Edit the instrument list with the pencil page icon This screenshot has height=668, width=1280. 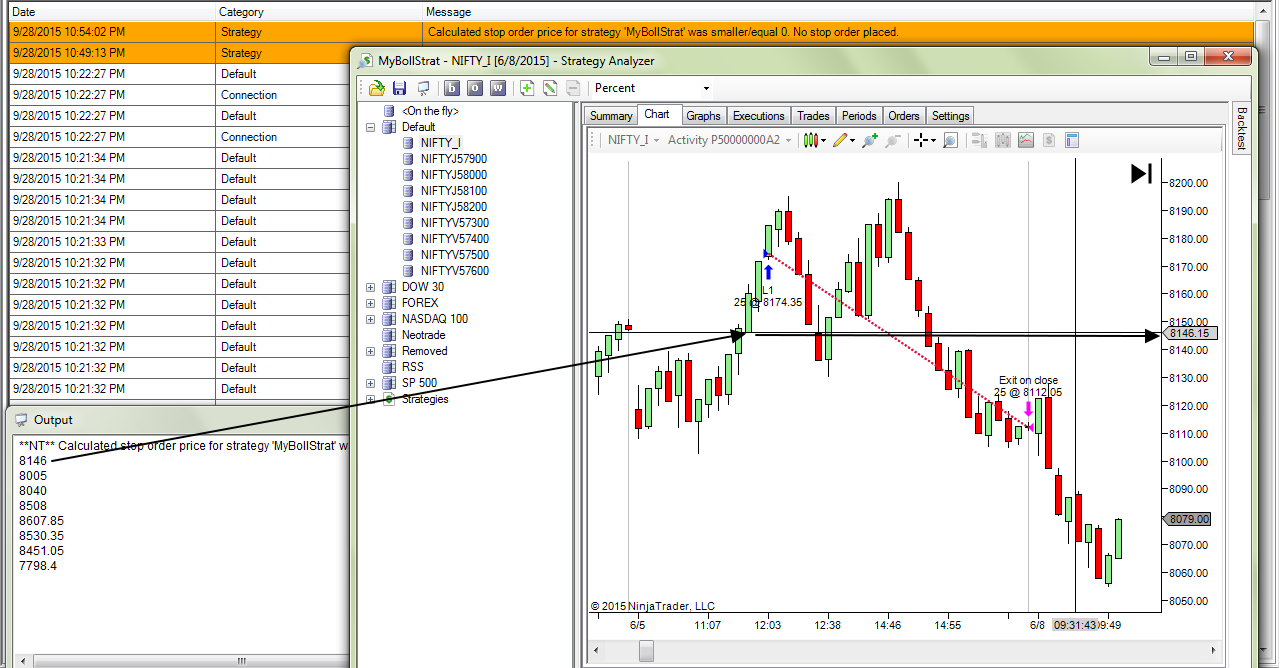tap(550, 88)
